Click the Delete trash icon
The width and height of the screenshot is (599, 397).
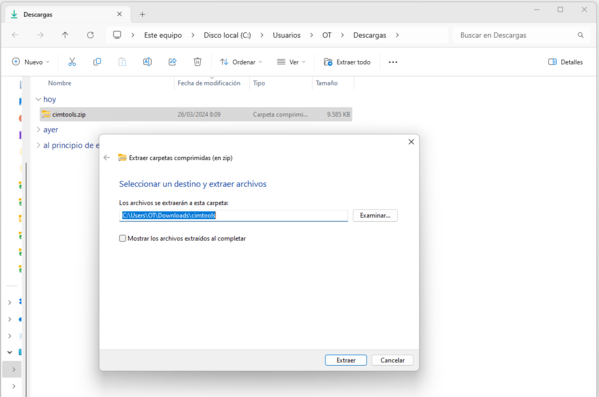click(198, 62)
